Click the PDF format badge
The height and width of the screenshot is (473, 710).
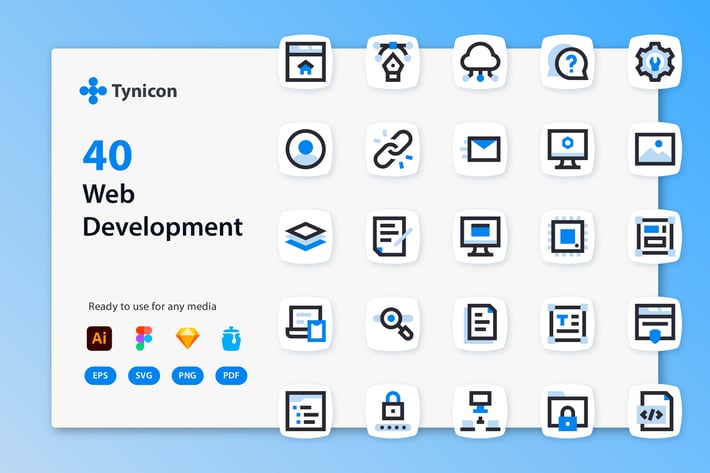[x=231, y=375]
